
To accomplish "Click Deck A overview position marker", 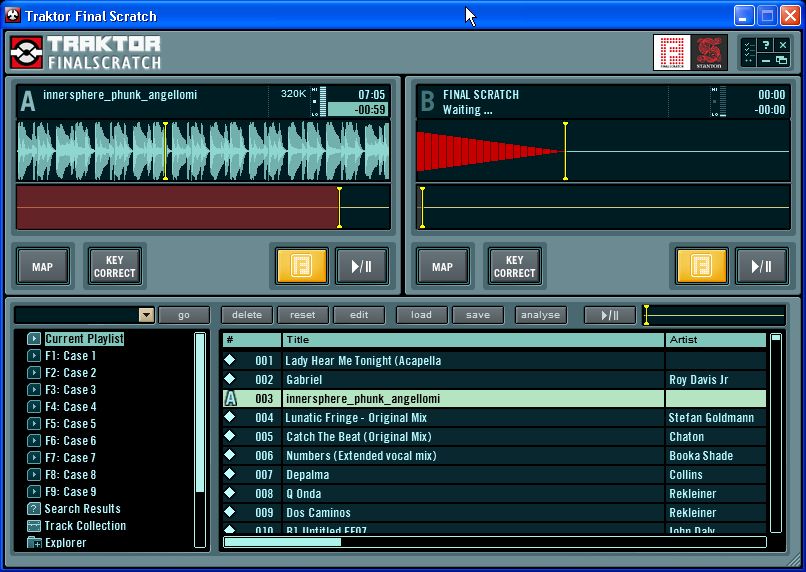I will tap(339, 208).
